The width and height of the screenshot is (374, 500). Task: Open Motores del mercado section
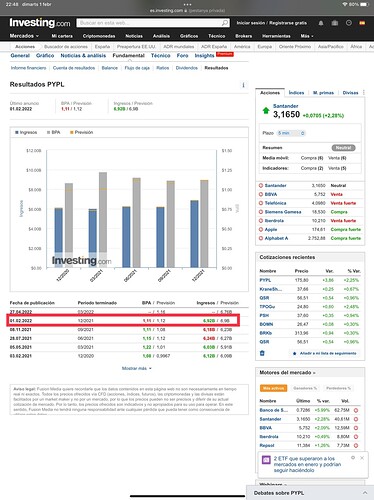tap(287, 372)
